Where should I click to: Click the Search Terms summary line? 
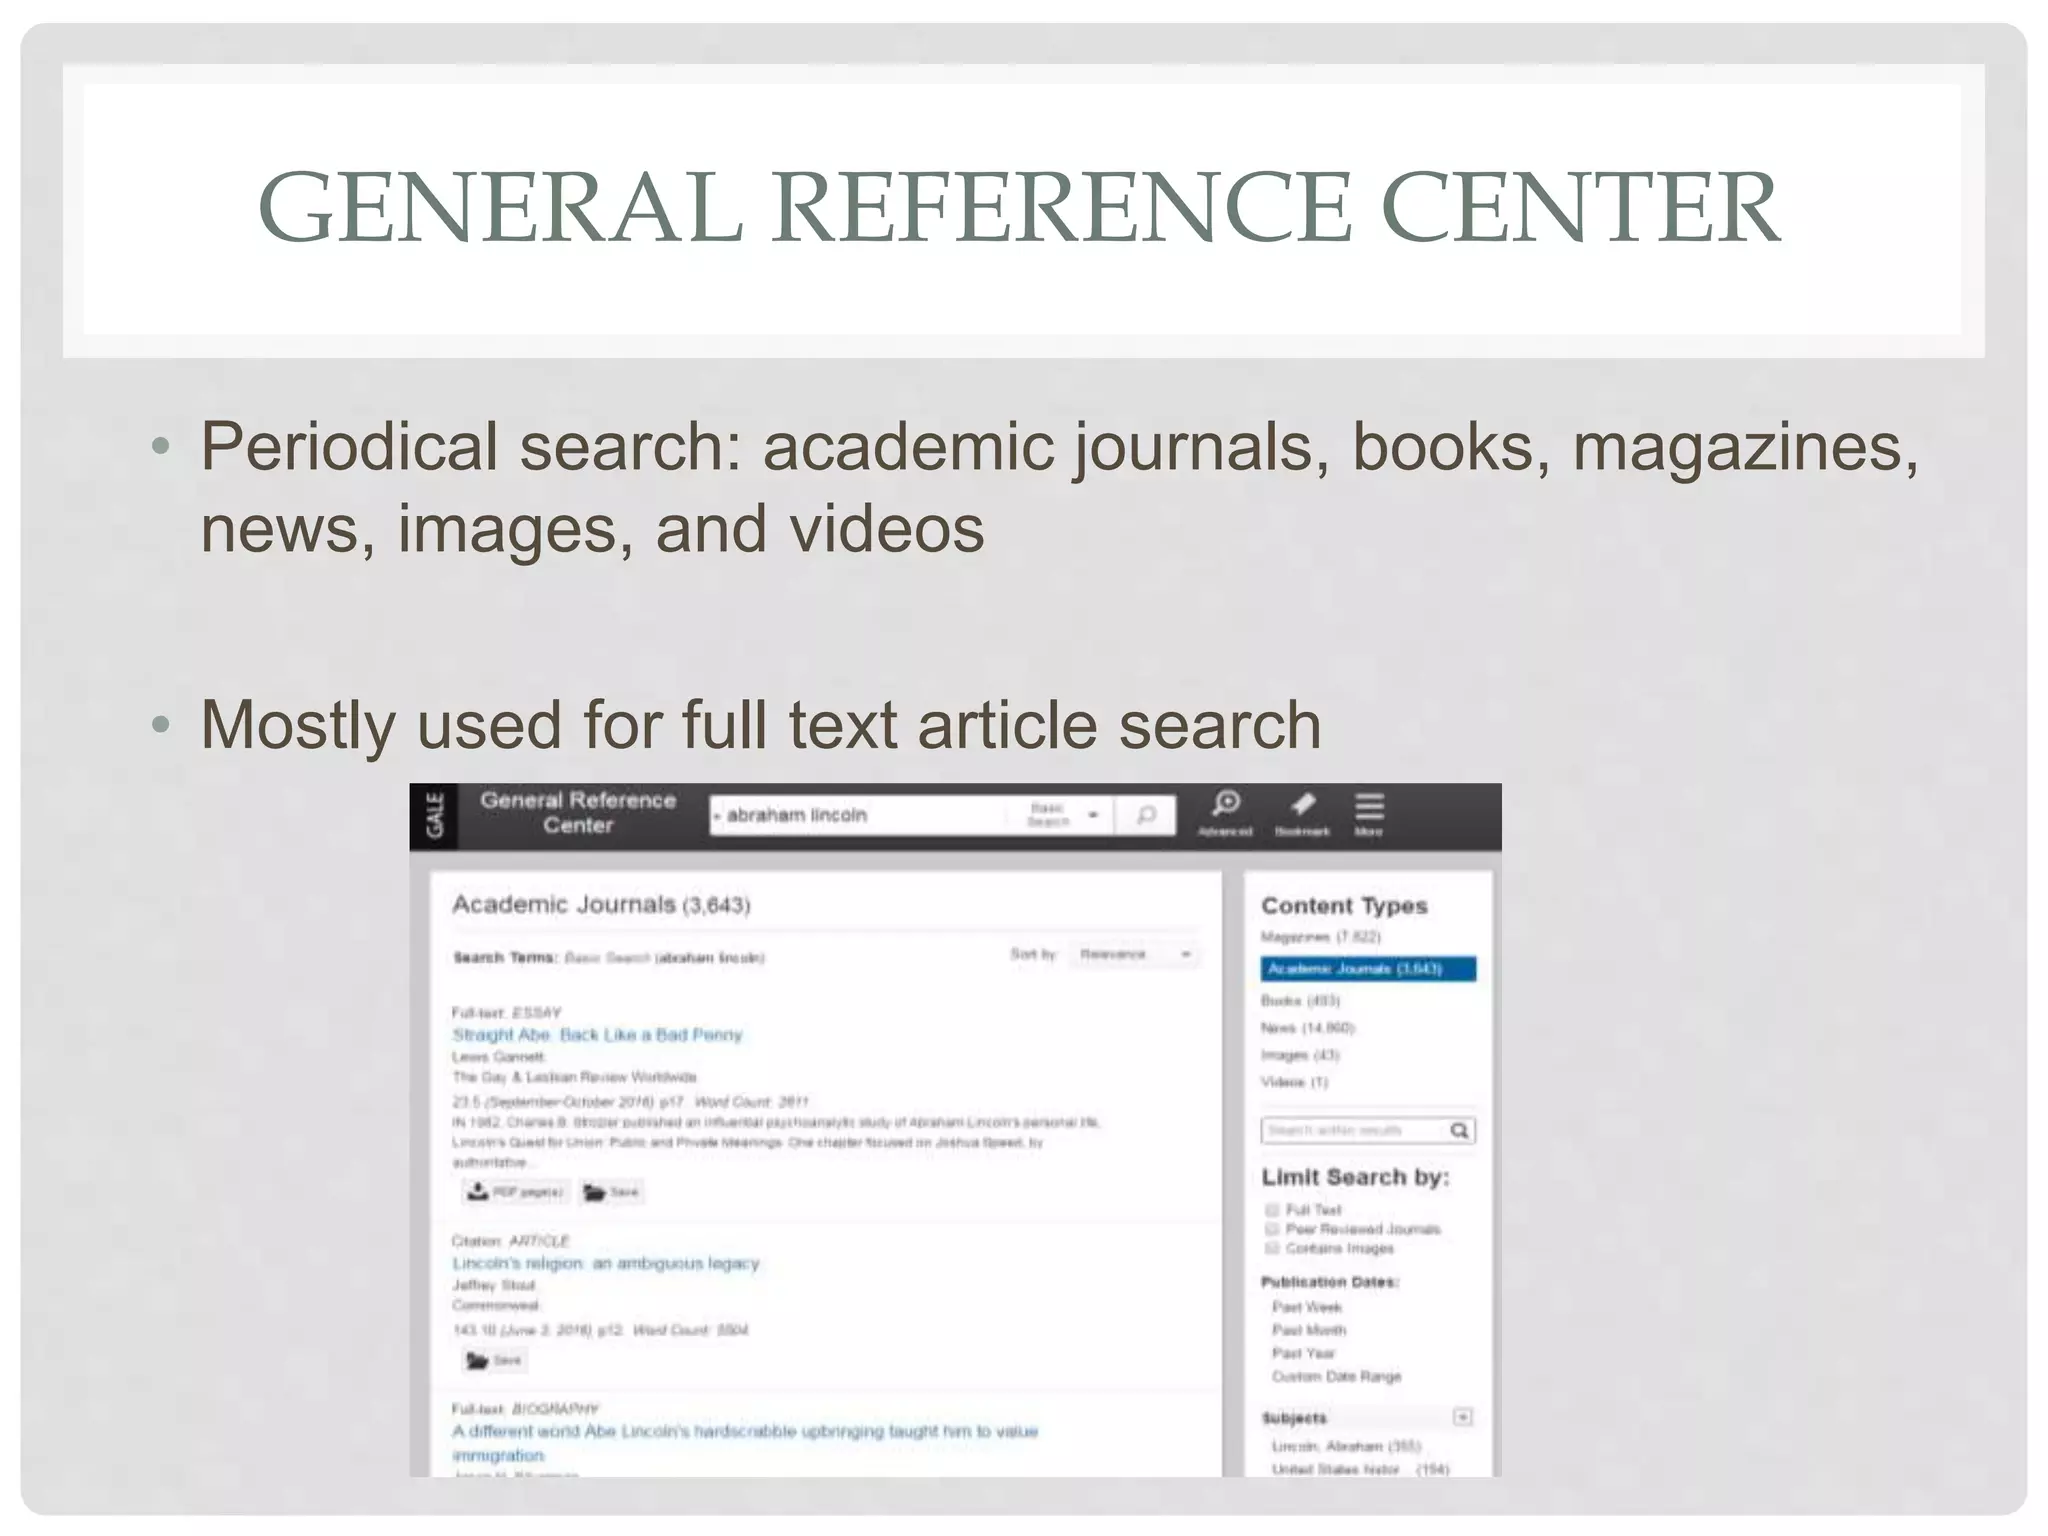[609, 958]
